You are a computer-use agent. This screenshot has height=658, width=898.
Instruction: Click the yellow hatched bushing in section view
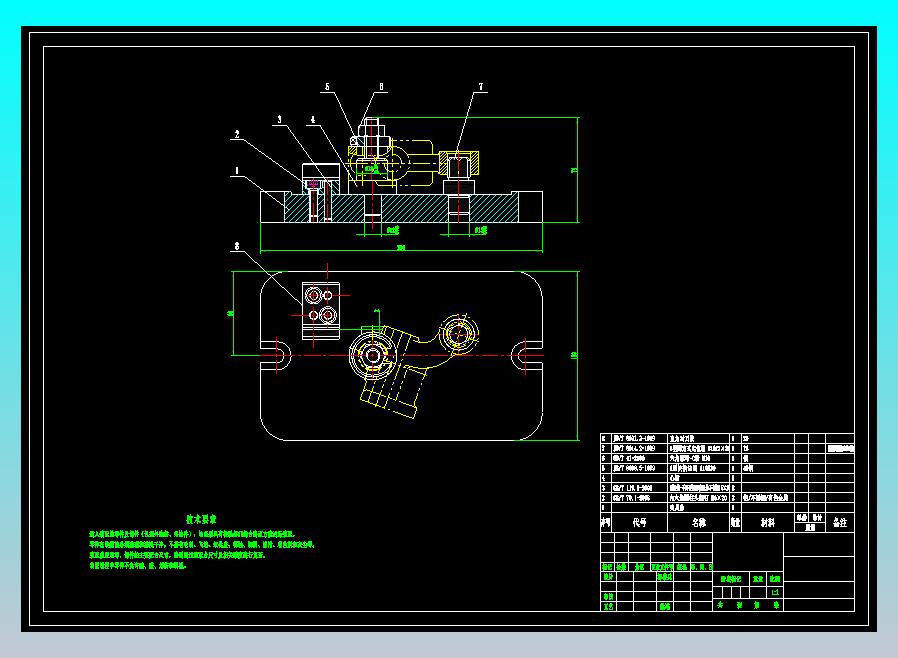459,163
